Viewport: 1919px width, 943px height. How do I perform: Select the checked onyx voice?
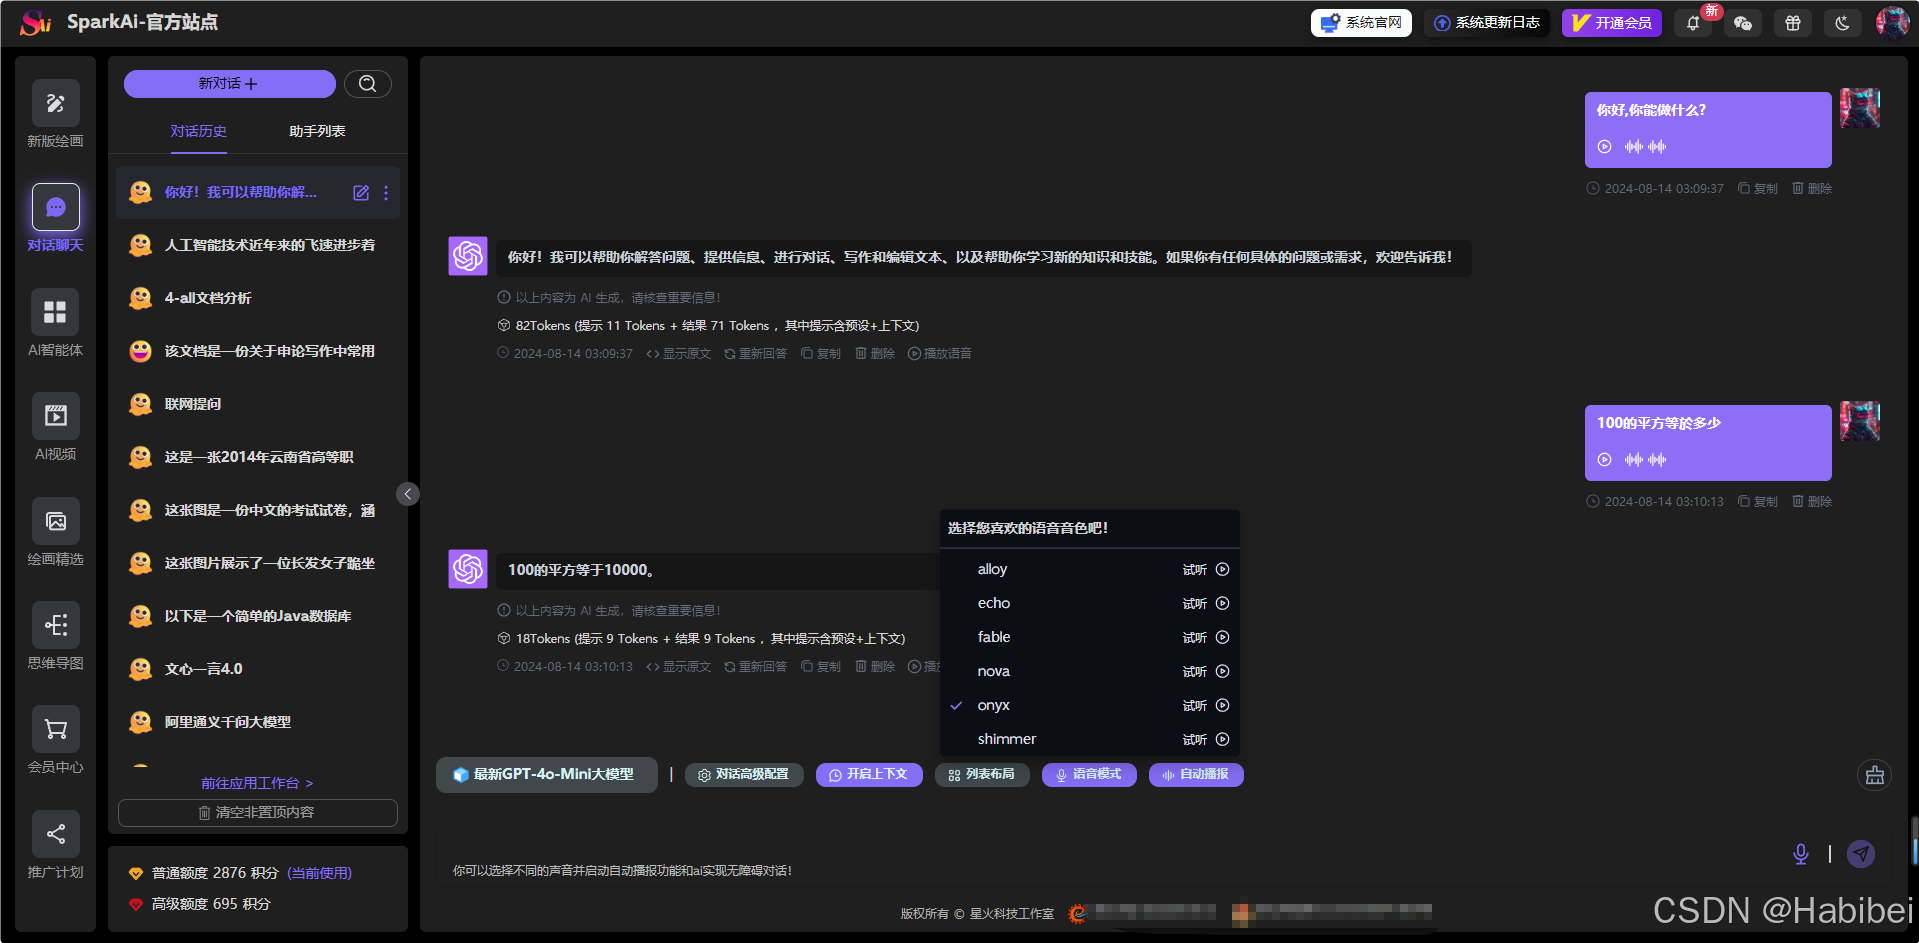[x=994, y=705]
